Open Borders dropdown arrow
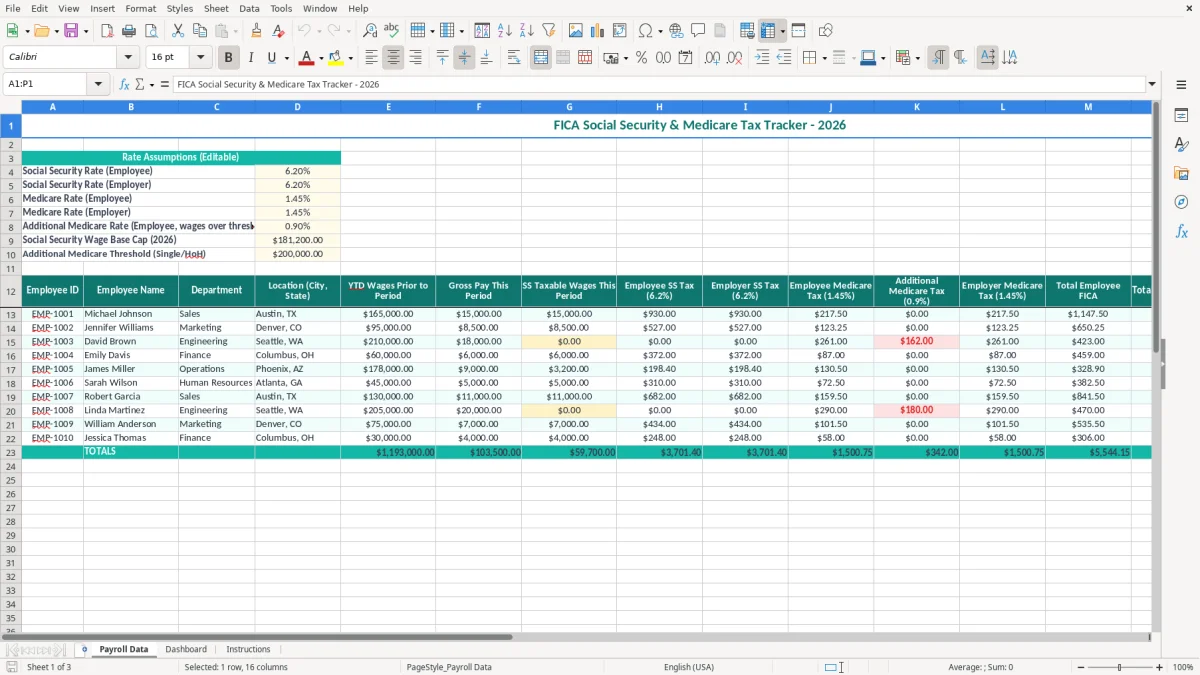Screen dimensions: 1200x675 (826, 58)
